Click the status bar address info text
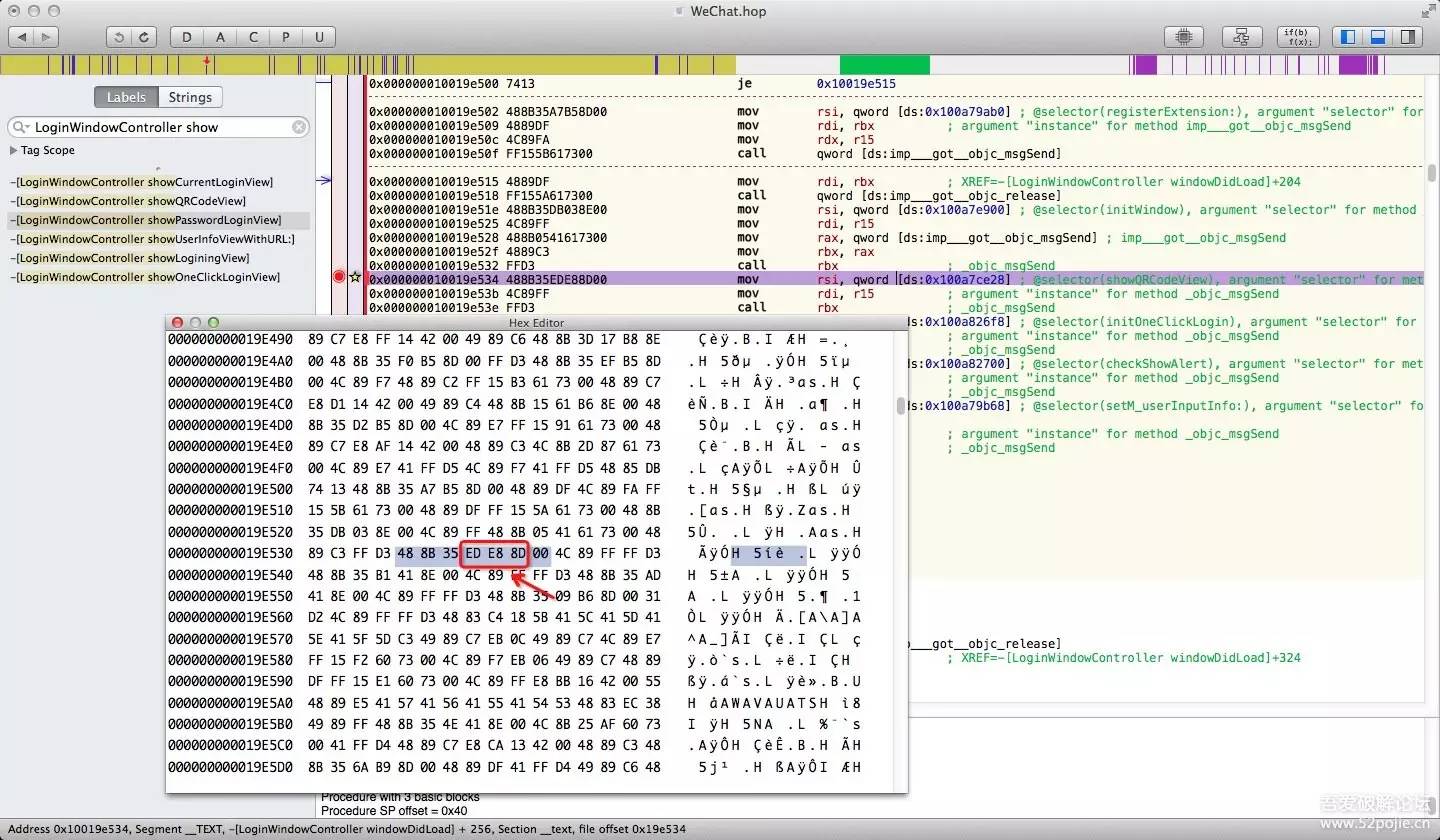The width and height of the screenshot is (1440, 840). click(347, 829)
